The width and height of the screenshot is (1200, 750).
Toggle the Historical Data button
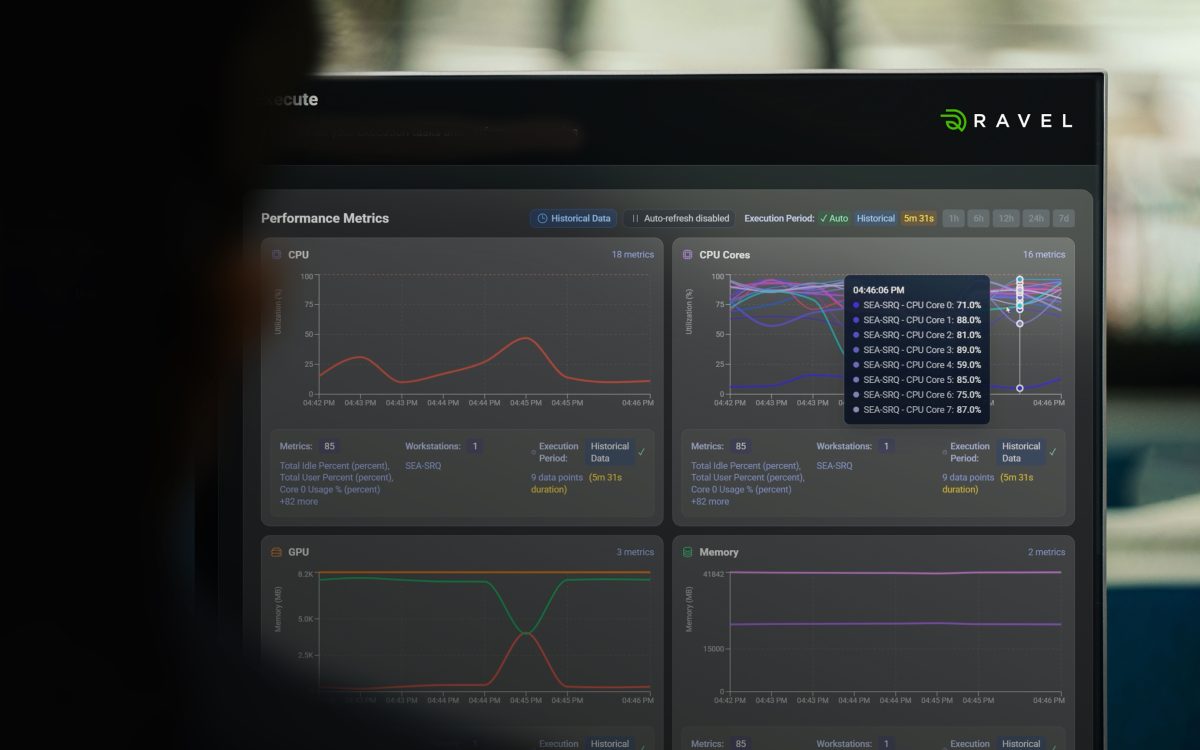(573, 218)
